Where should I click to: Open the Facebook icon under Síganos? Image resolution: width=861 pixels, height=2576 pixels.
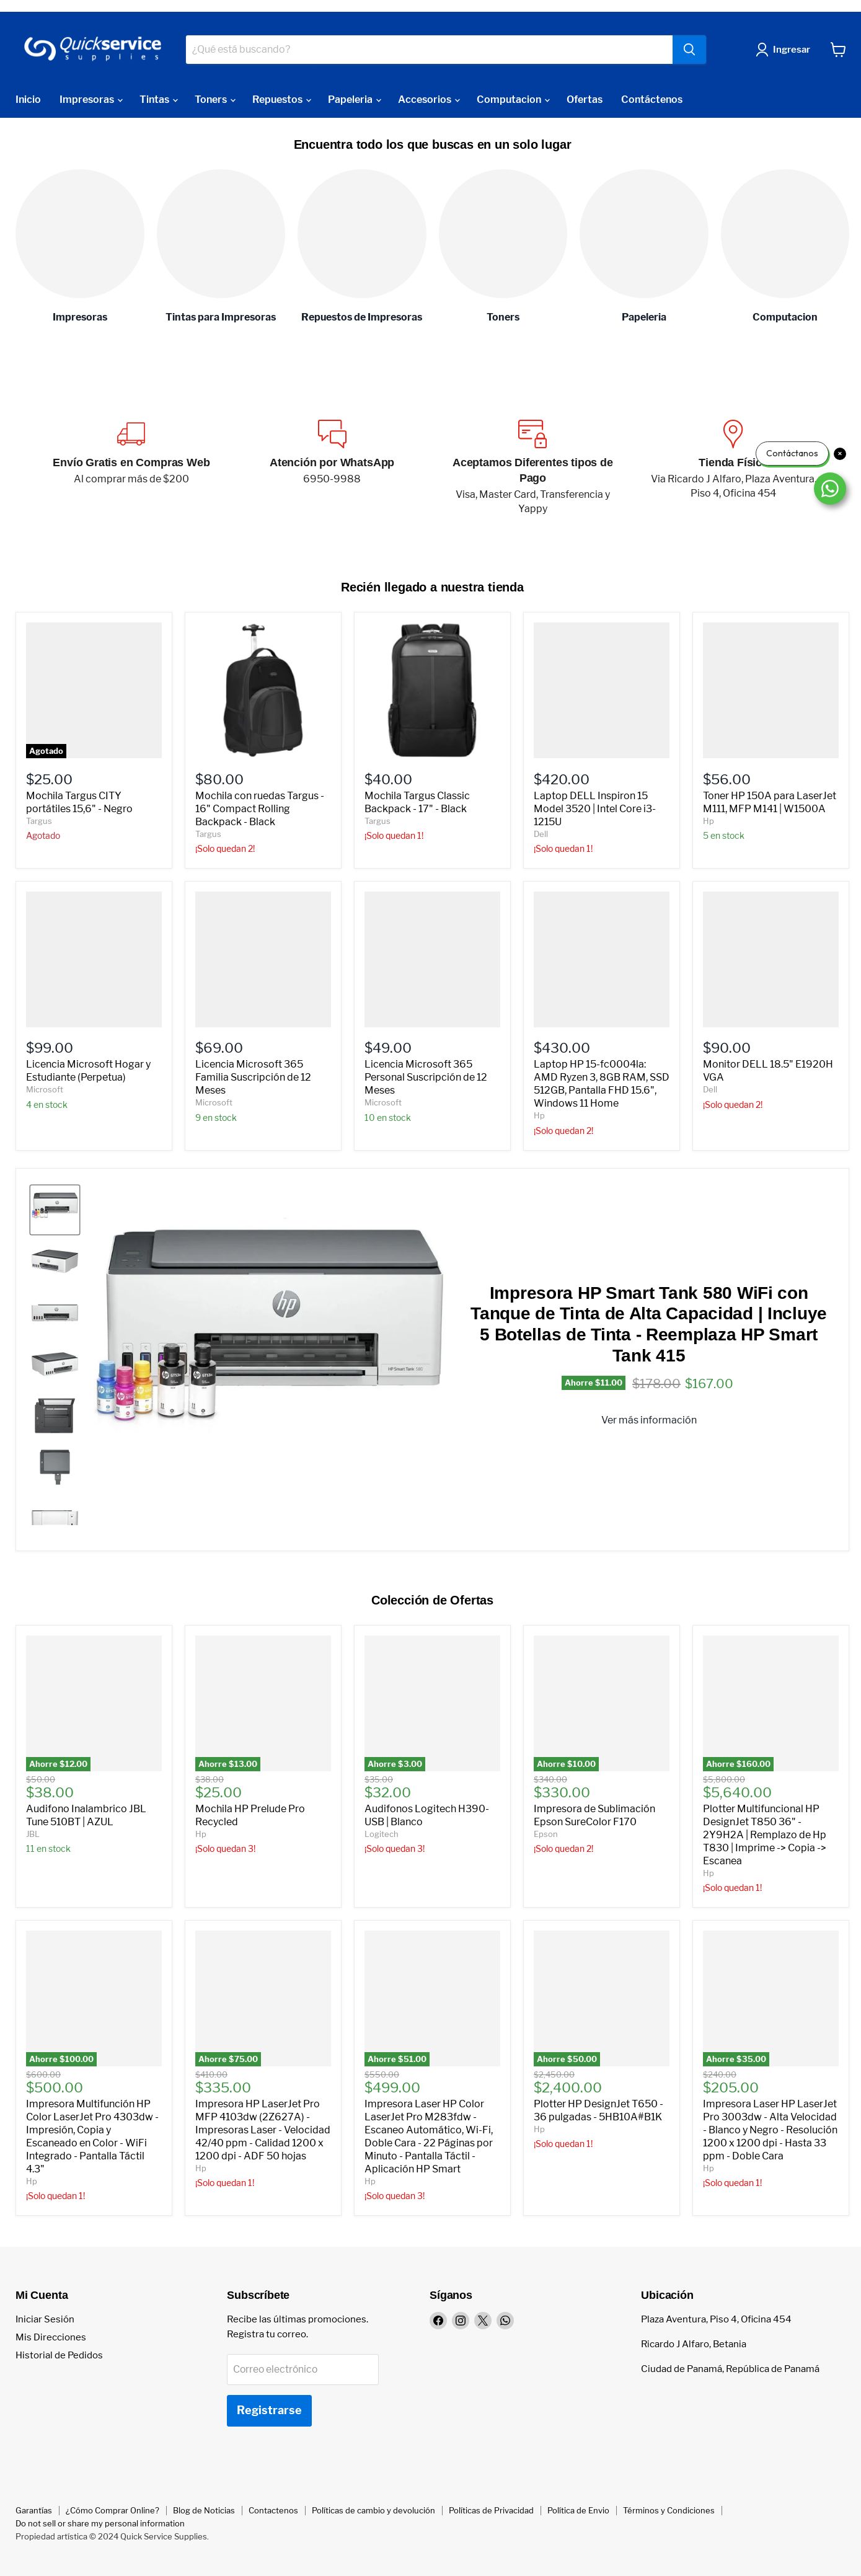tap(438, 2320)
